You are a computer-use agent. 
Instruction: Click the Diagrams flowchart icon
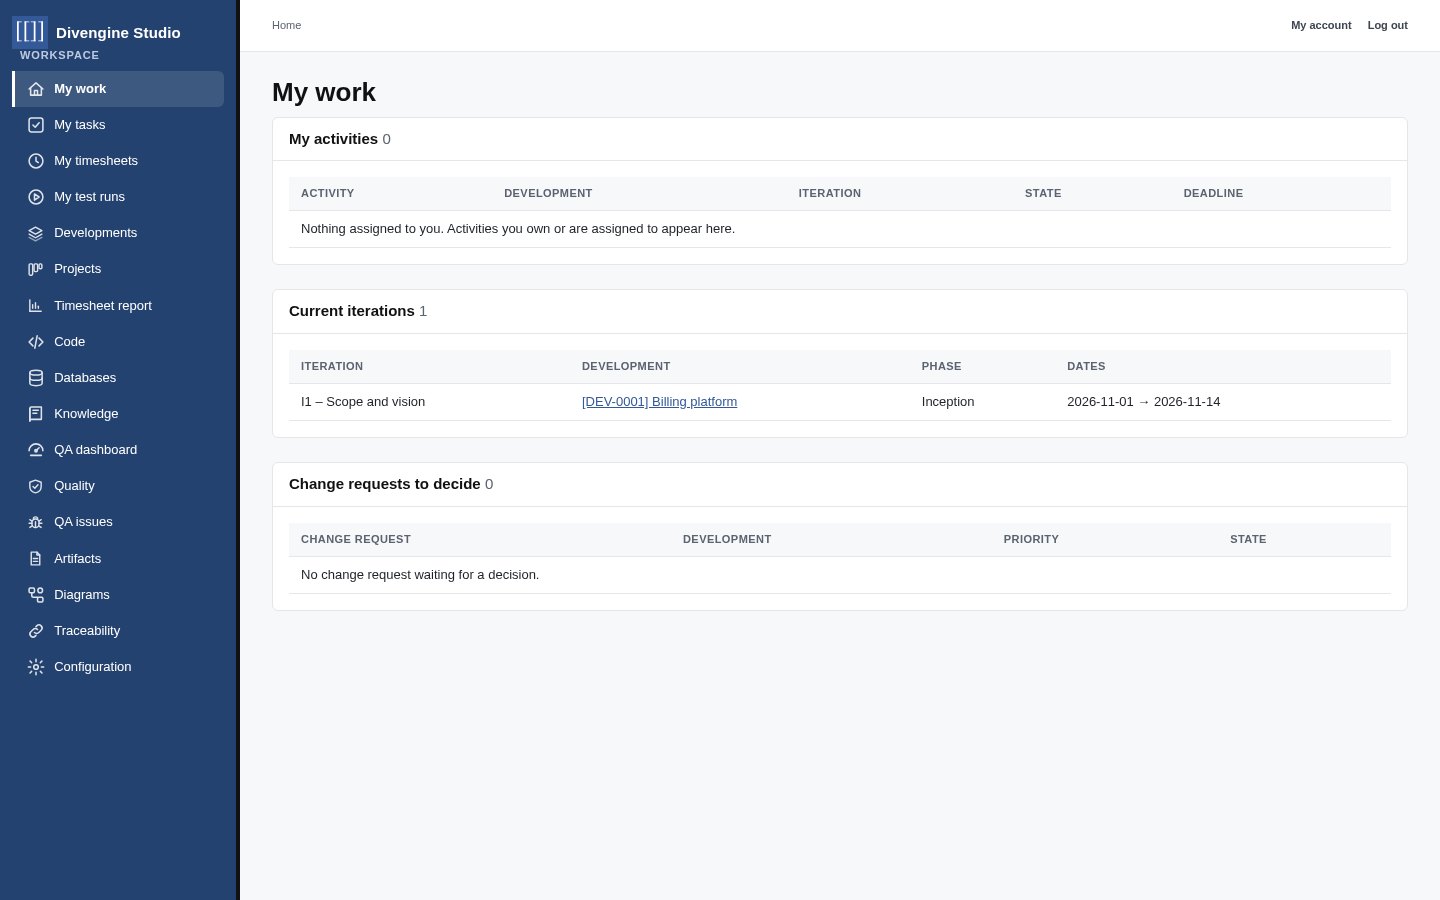[36, 595]
